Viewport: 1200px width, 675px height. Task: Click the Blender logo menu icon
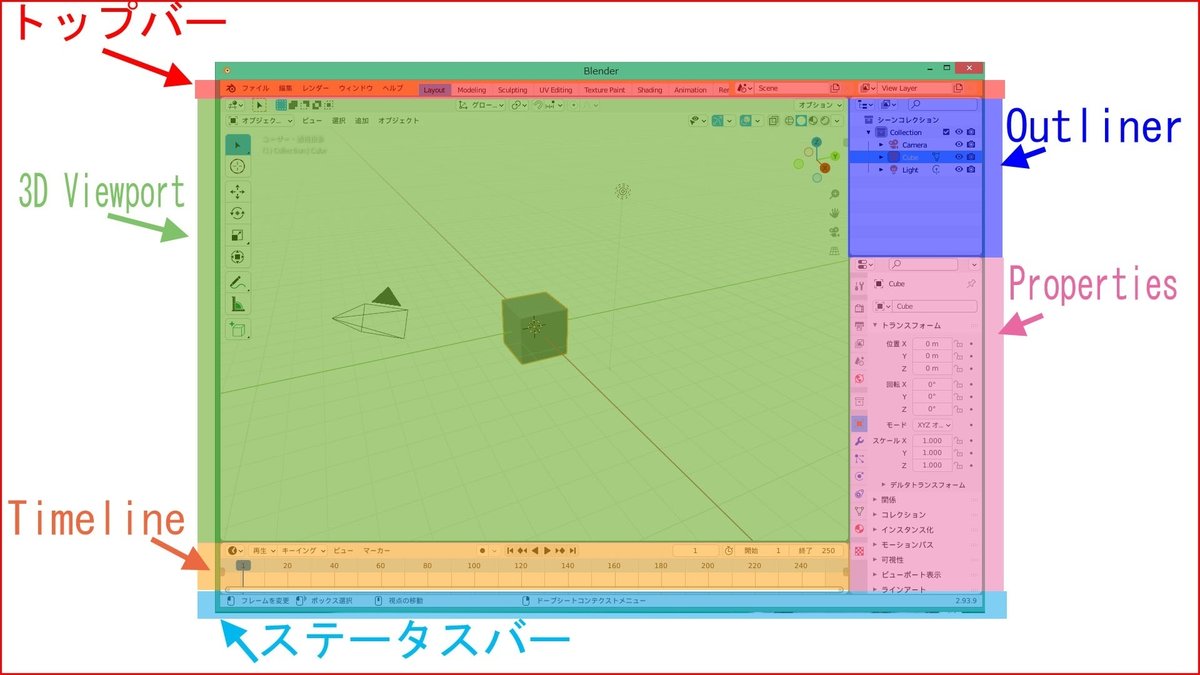tap(230, 89)
